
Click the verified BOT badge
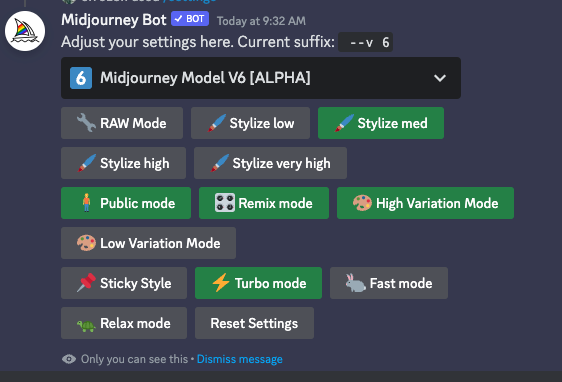click(x=190, y=19)
